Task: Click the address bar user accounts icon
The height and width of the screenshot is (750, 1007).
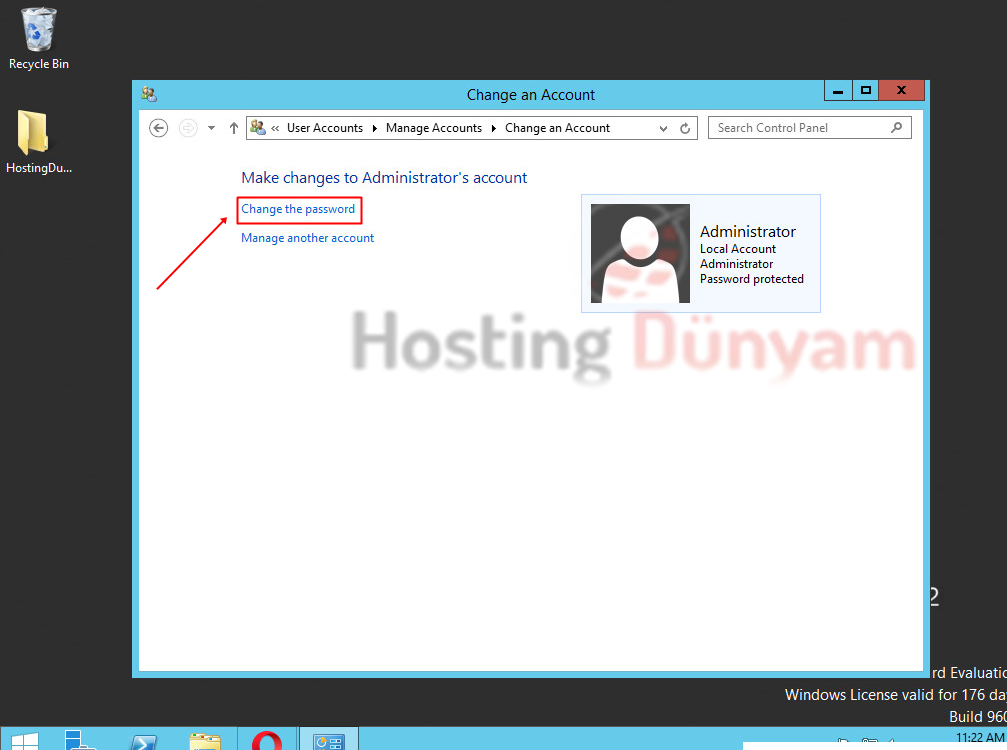Action: (258, 128)
